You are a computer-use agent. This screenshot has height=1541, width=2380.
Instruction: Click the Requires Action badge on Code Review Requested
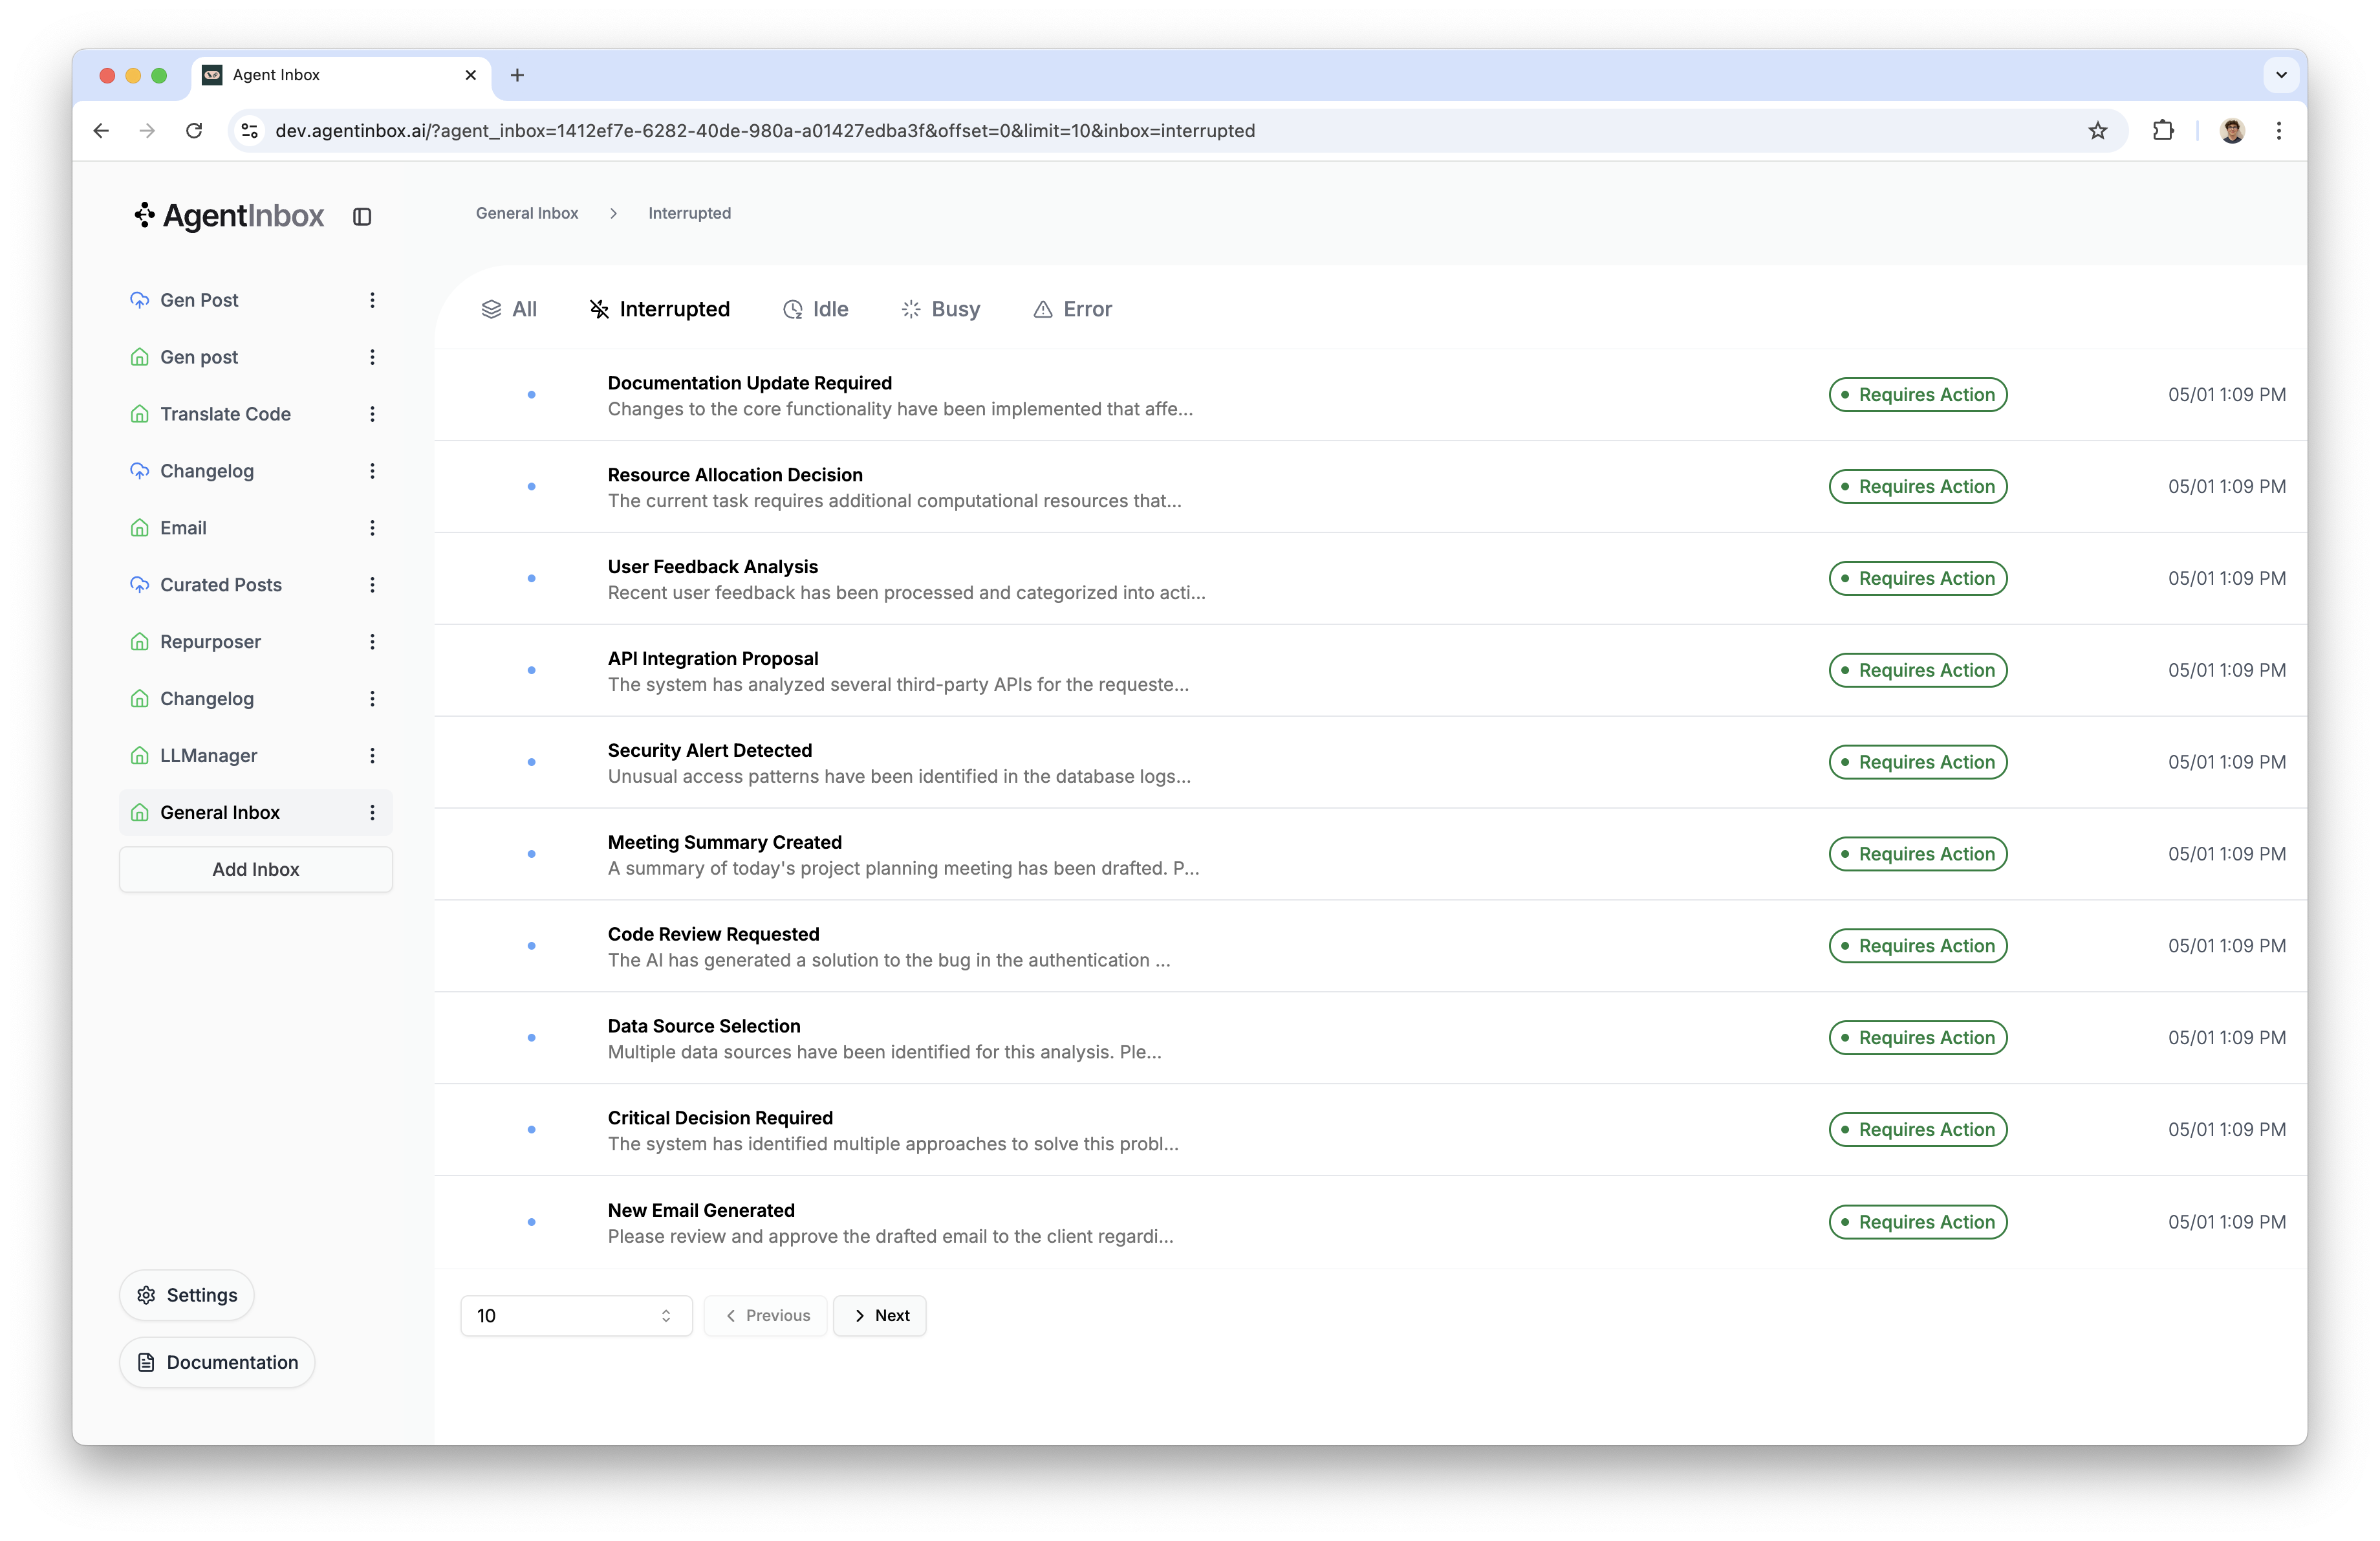pyautogui.click(x=1917, y=945)
